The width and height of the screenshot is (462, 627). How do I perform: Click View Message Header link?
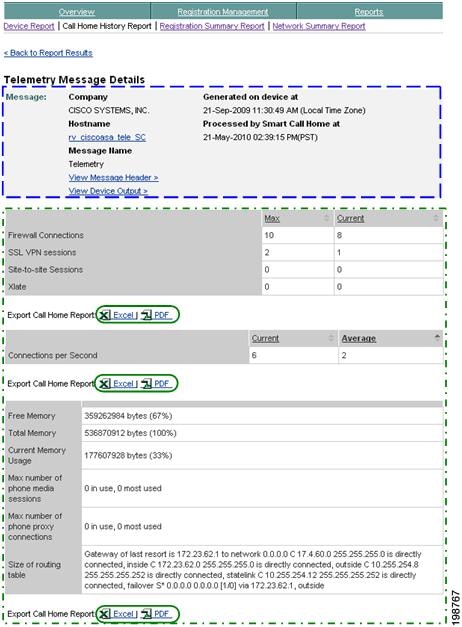(x=113, y=178)
